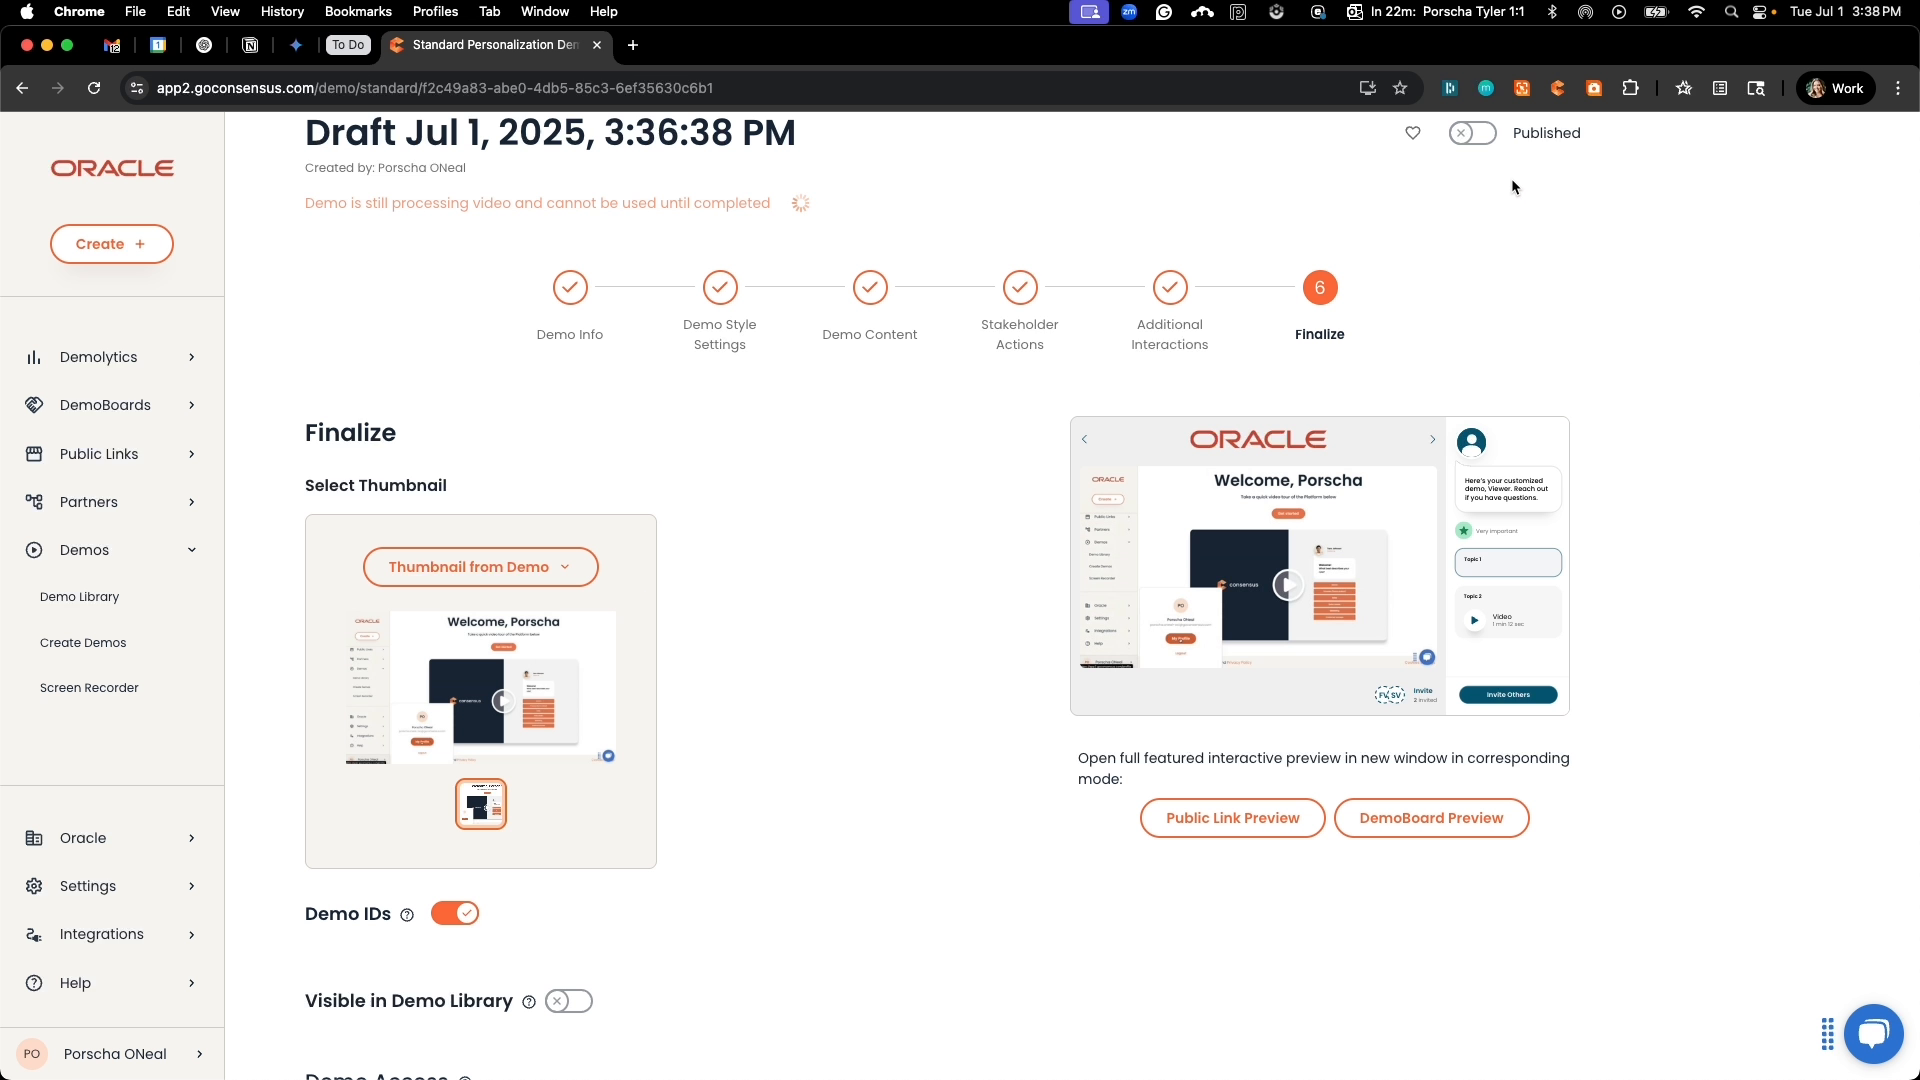Open Public Links via its sidebar icon
This screenshot has width=1920, height=1080.
(x=33, y=453)
